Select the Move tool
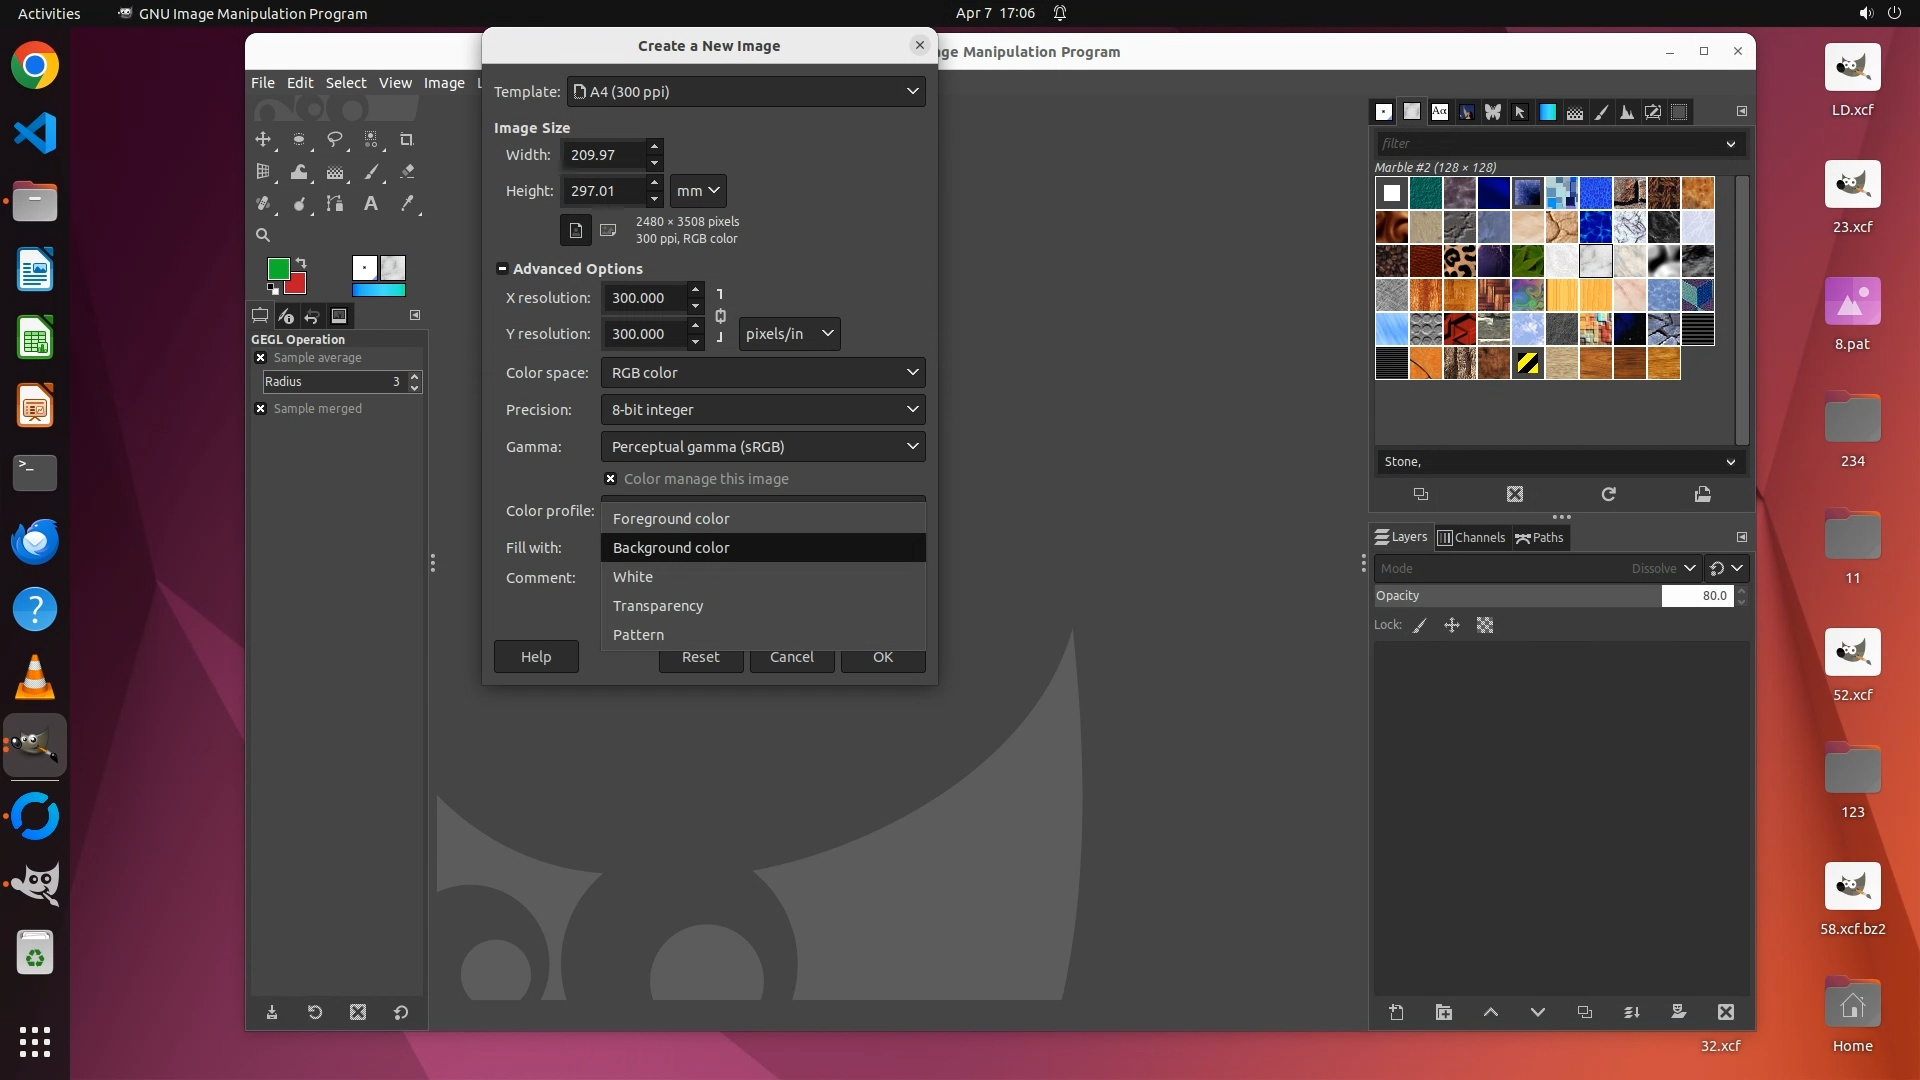 263,139
